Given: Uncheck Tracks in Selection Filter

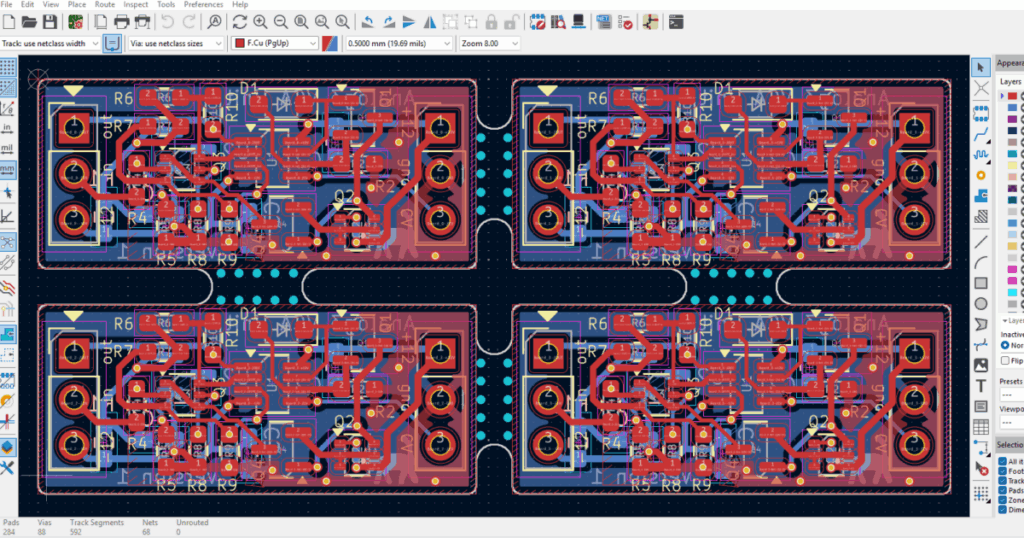Looking at the screenshot, I should click(x=1002, y=481).
